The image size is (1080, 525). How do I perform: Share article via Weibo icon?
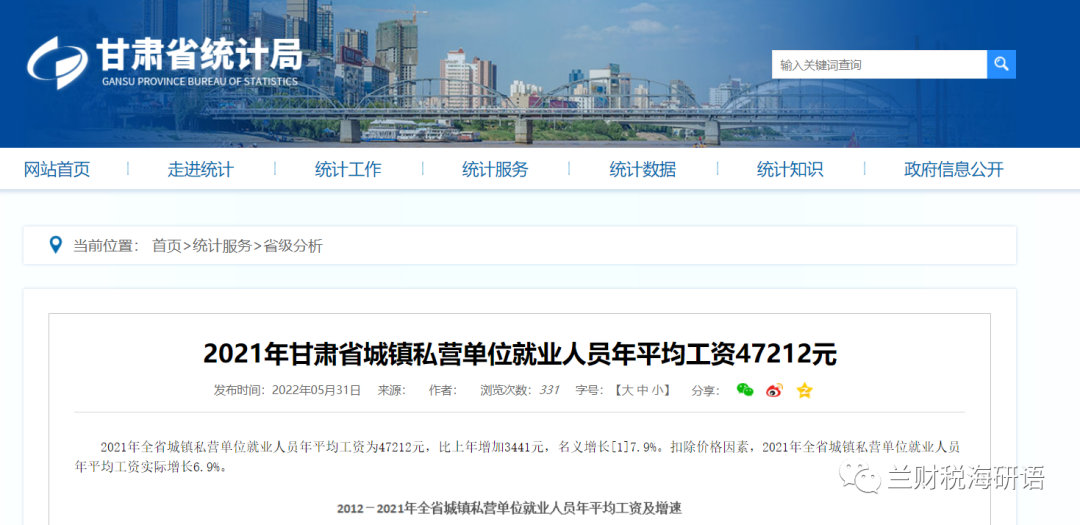point(775,391)
